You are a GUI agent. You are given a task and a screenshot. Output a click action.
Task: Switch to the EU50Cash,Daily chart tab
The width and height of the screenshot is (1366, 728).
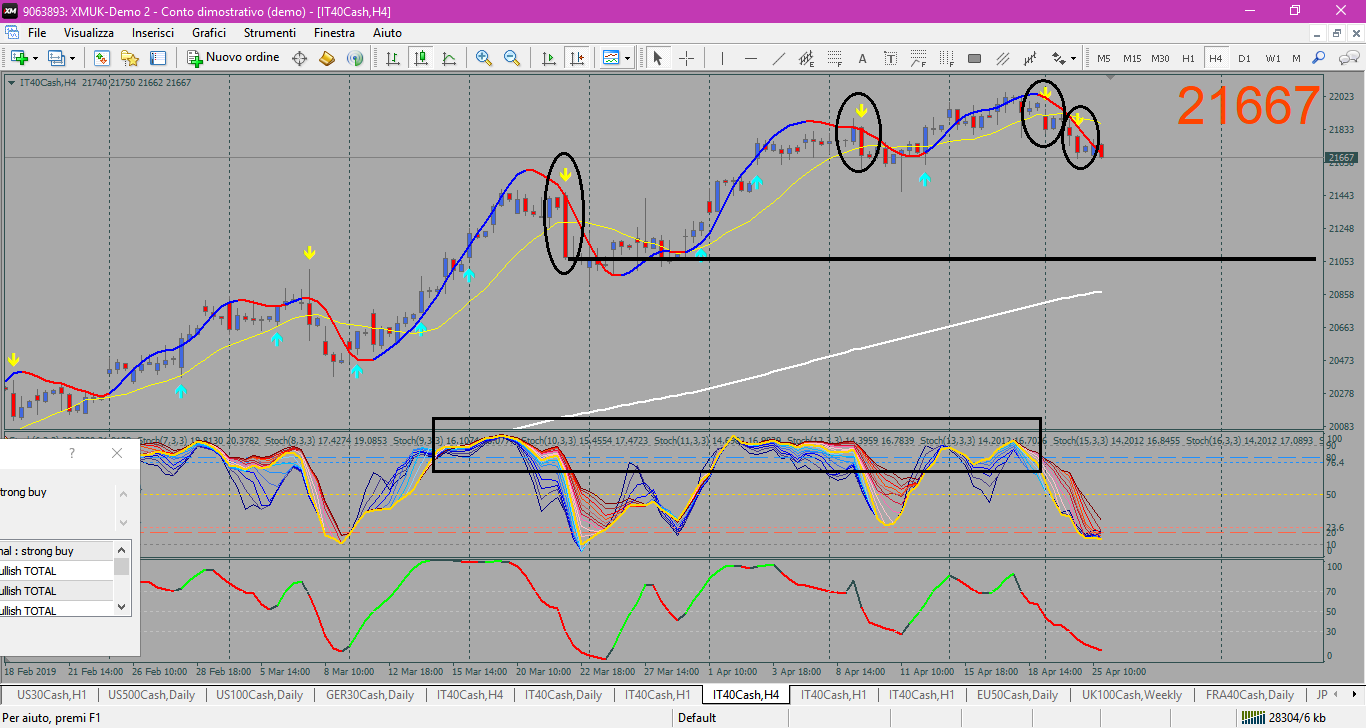[1015, 694]
